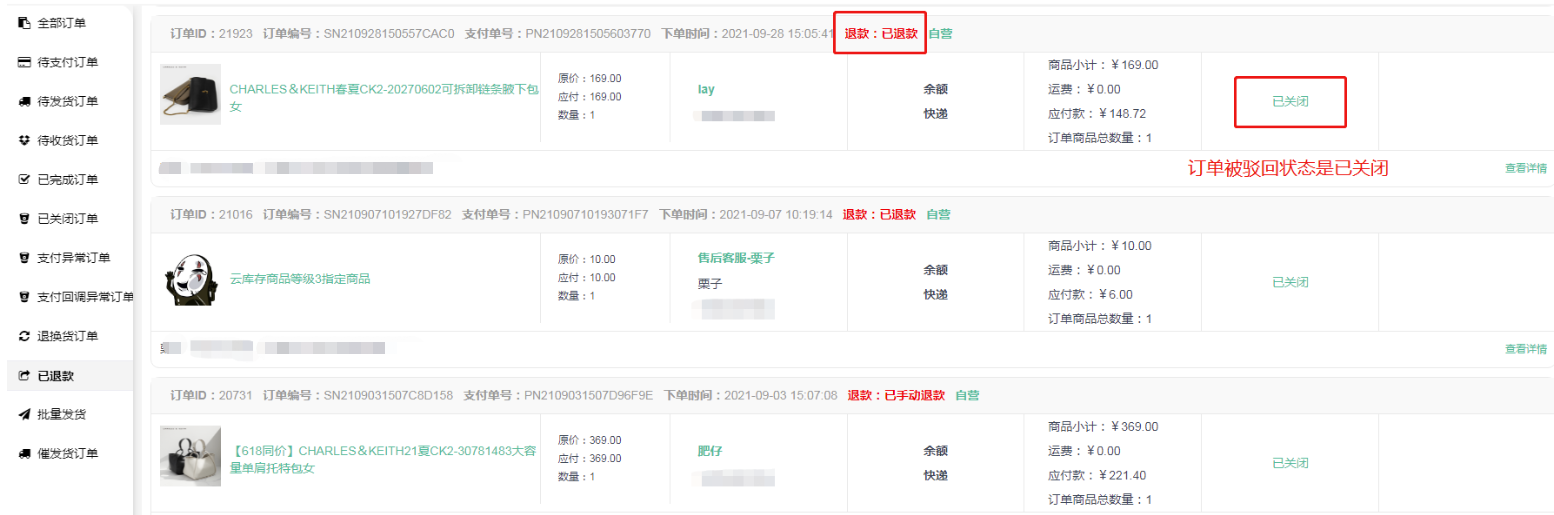Click the masked cartoon figure product thumbnail
The image size is (1554, 515).
(x=190, y=279)
